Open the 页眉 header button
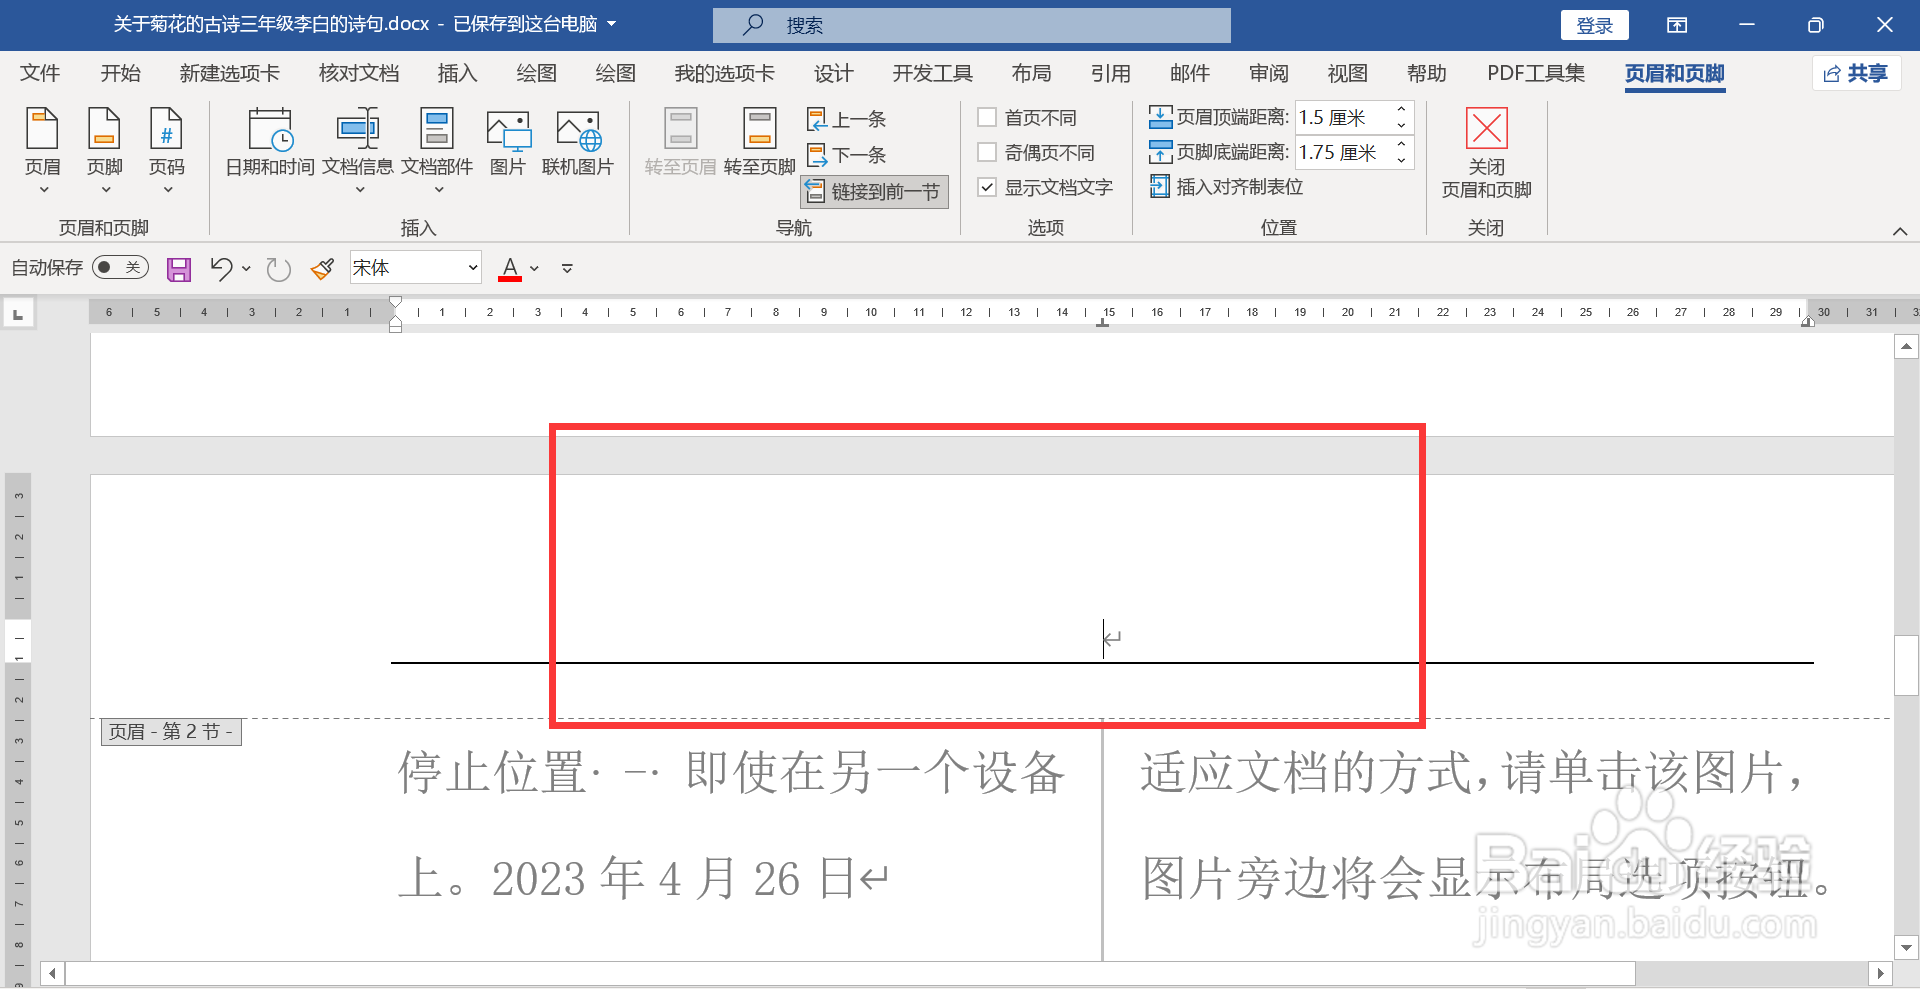The width and height of the screenshot is (1920, 989). [42, 150]
